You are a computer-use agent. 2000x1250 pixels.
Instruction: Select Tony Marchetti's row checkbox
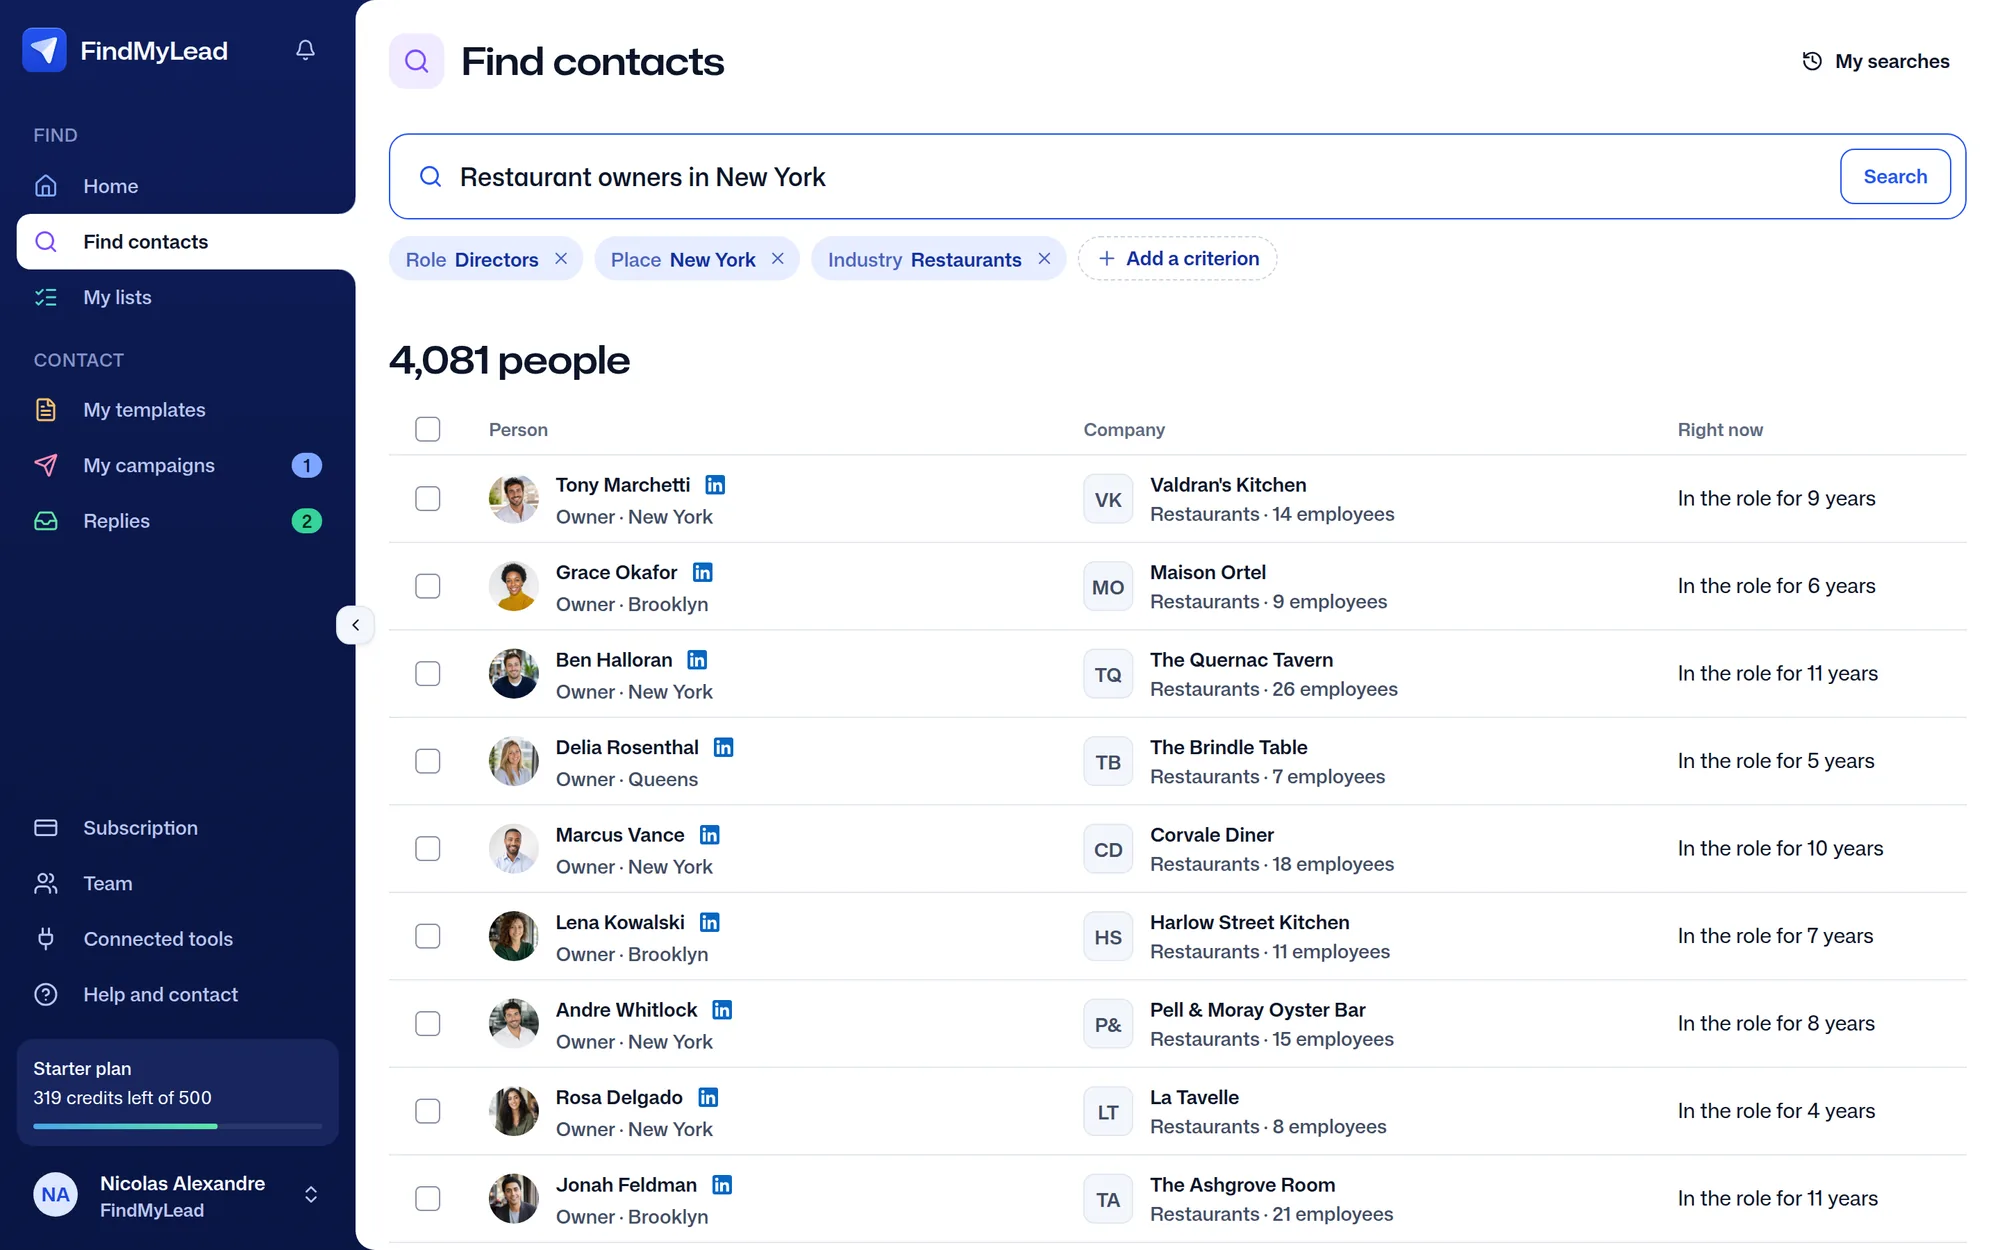tap(428, 499)
